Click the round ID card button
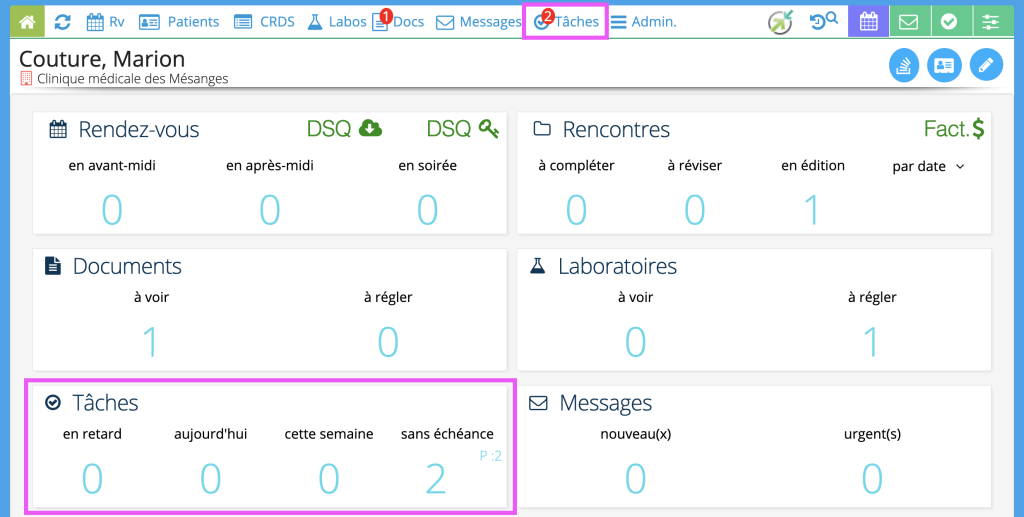The height and width of the screenshot is (517, 1024). [944, 65]
